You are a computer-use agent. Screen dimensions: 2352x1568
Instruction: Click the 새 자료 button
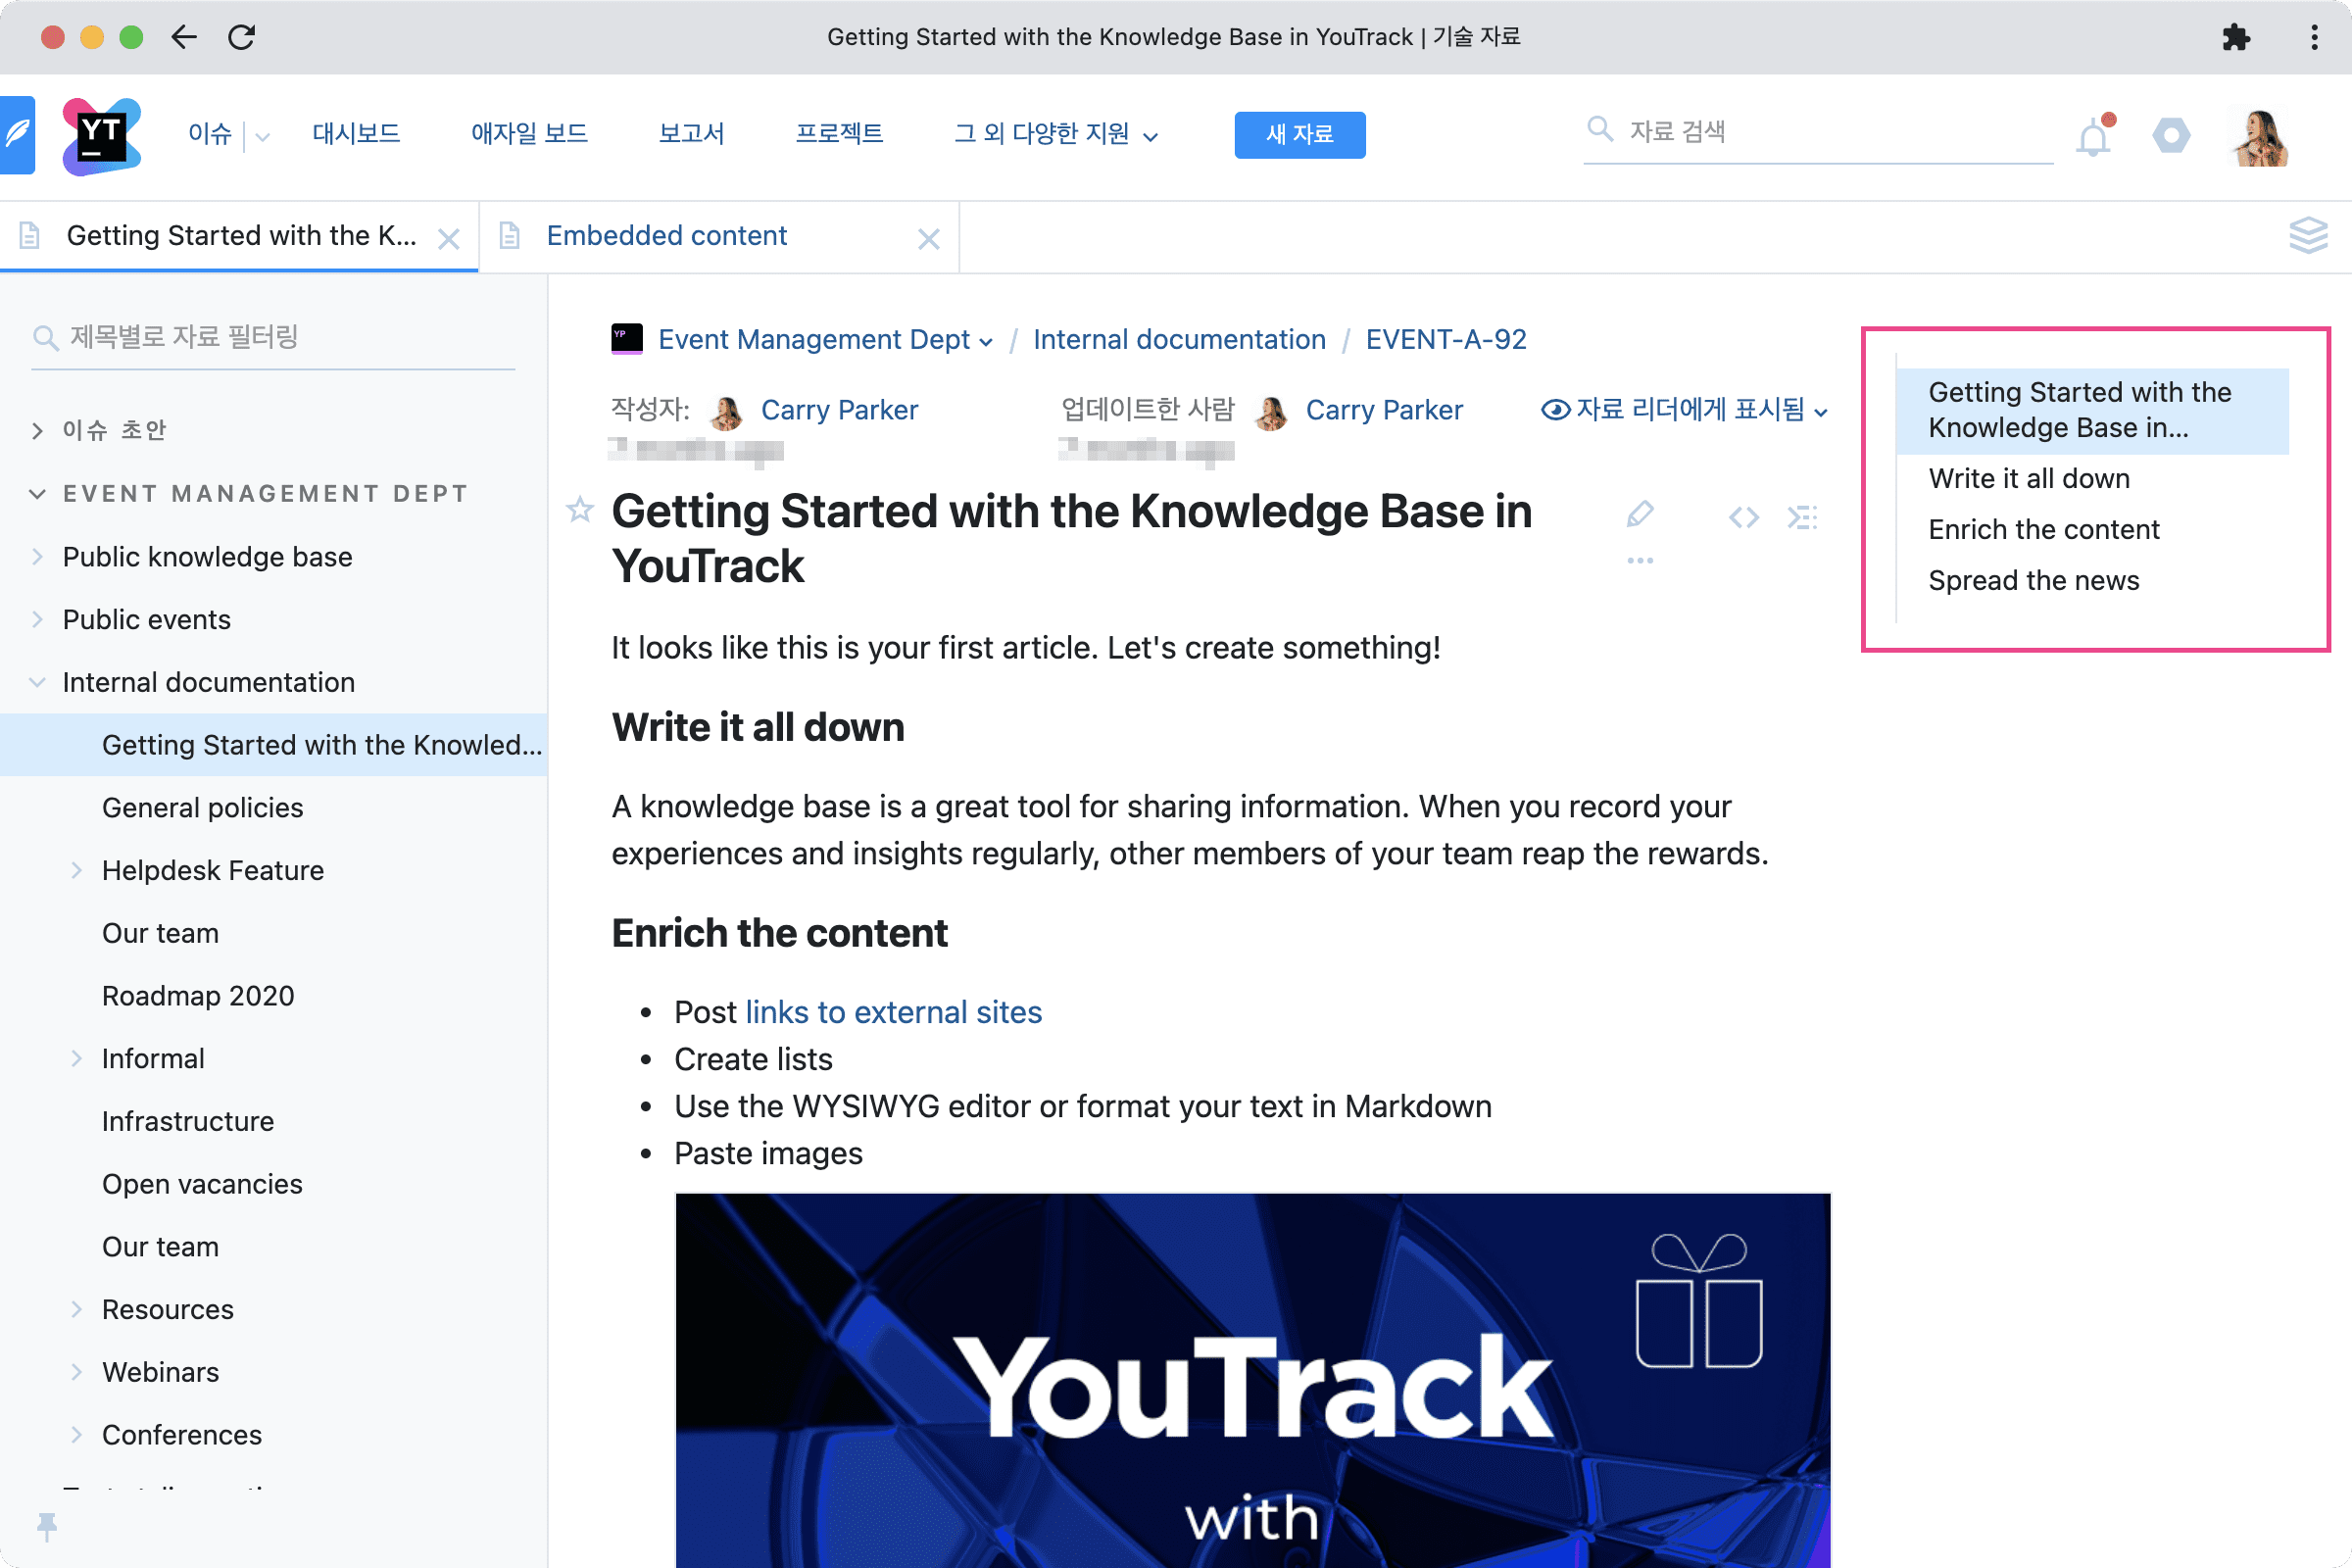pos(1299,134)
